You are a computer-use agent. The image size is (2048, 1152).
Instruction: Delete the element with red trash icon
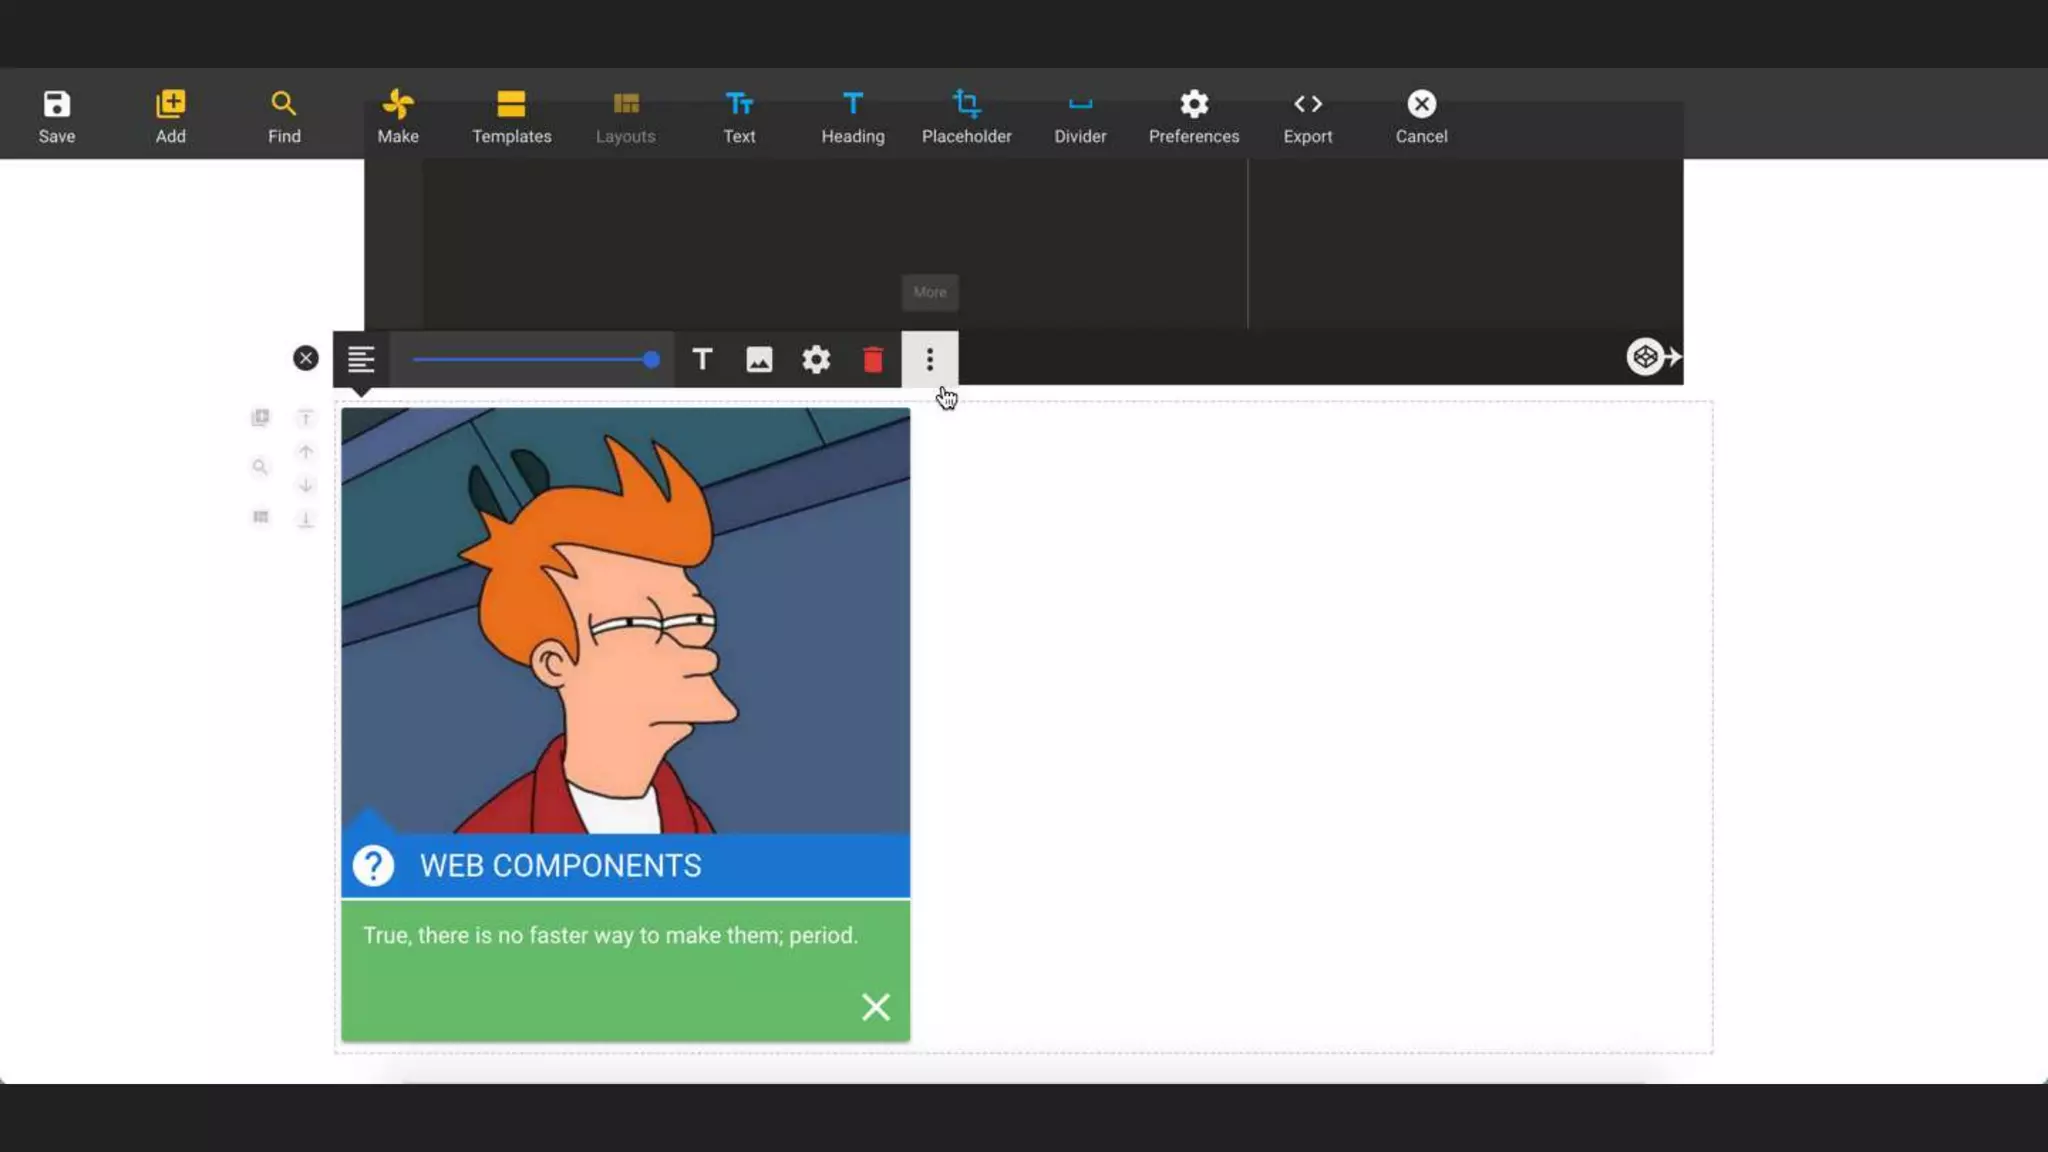pos(873,359)
